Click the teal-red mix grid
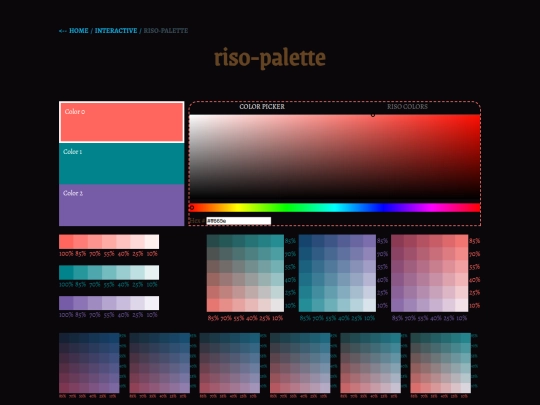Viewport: 540px width, 405px height. 245,273
